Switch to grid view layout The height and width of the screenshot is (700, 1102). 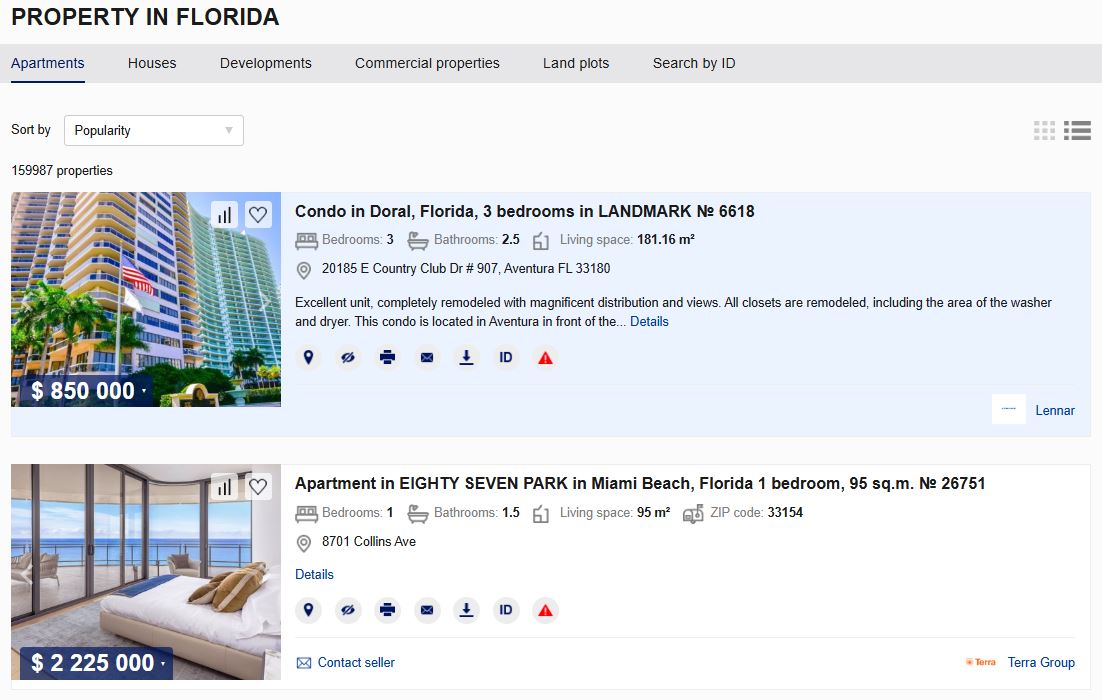pyautogui.click(x=1044, y=131)
